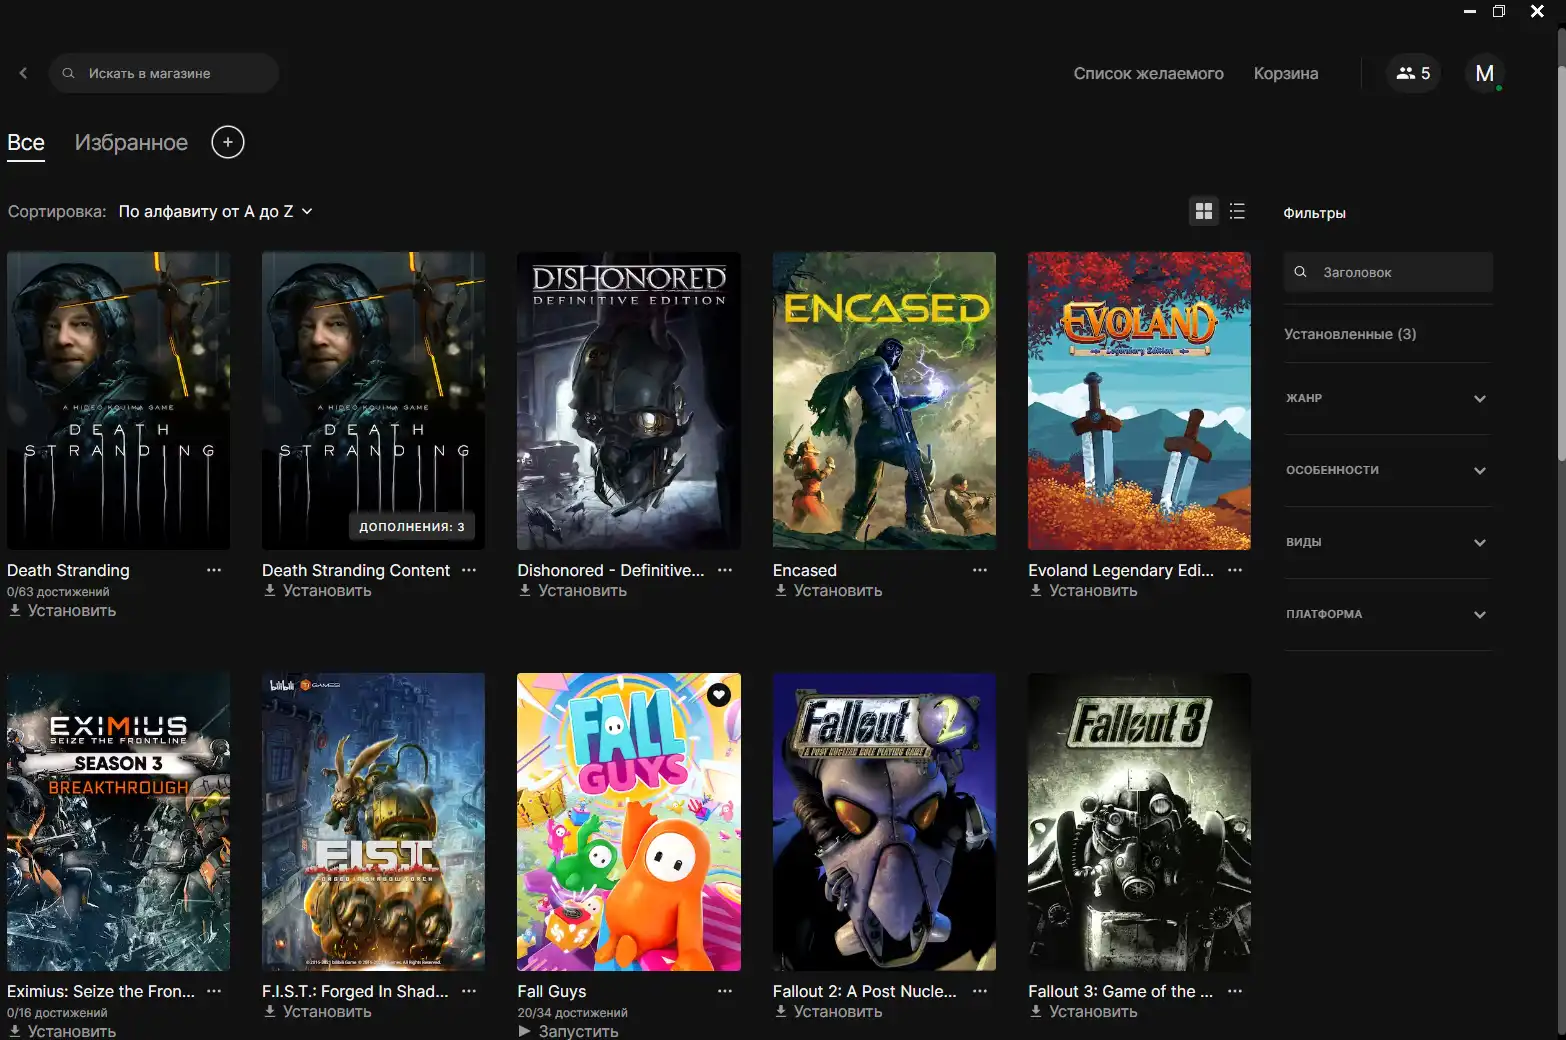Open Dishonored cover thumbnail

click(629, 400)
